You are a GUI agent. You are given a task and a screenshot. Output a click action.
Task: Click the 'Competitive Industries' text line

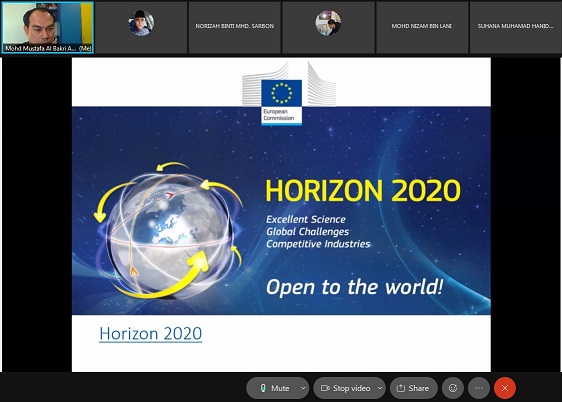[318, 244]
